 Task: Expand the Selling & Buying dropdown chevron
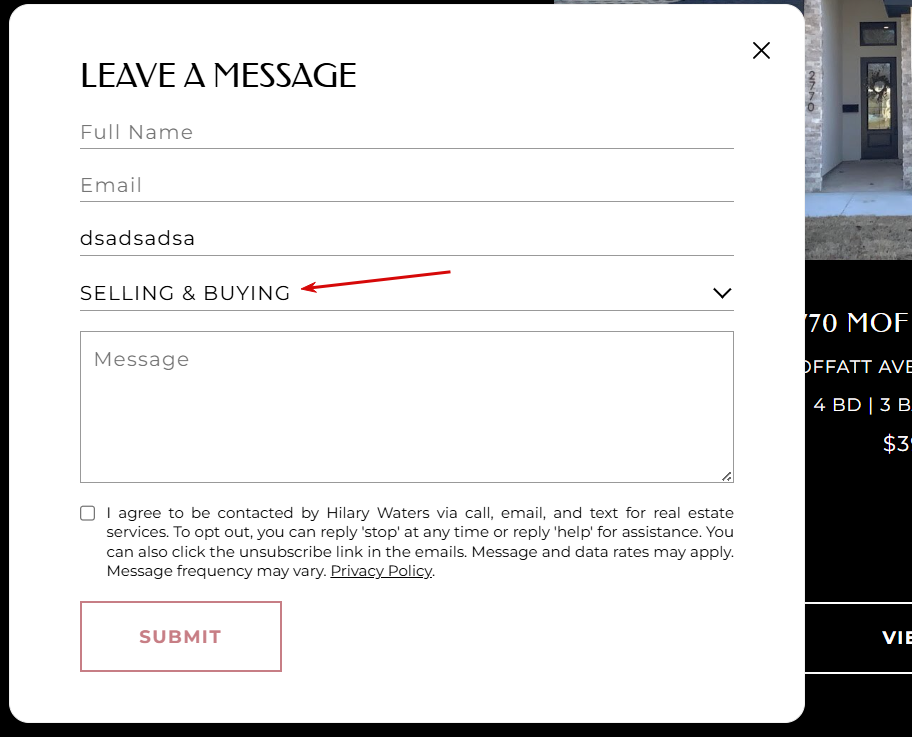pyautogui.click(x=722, y=293)
